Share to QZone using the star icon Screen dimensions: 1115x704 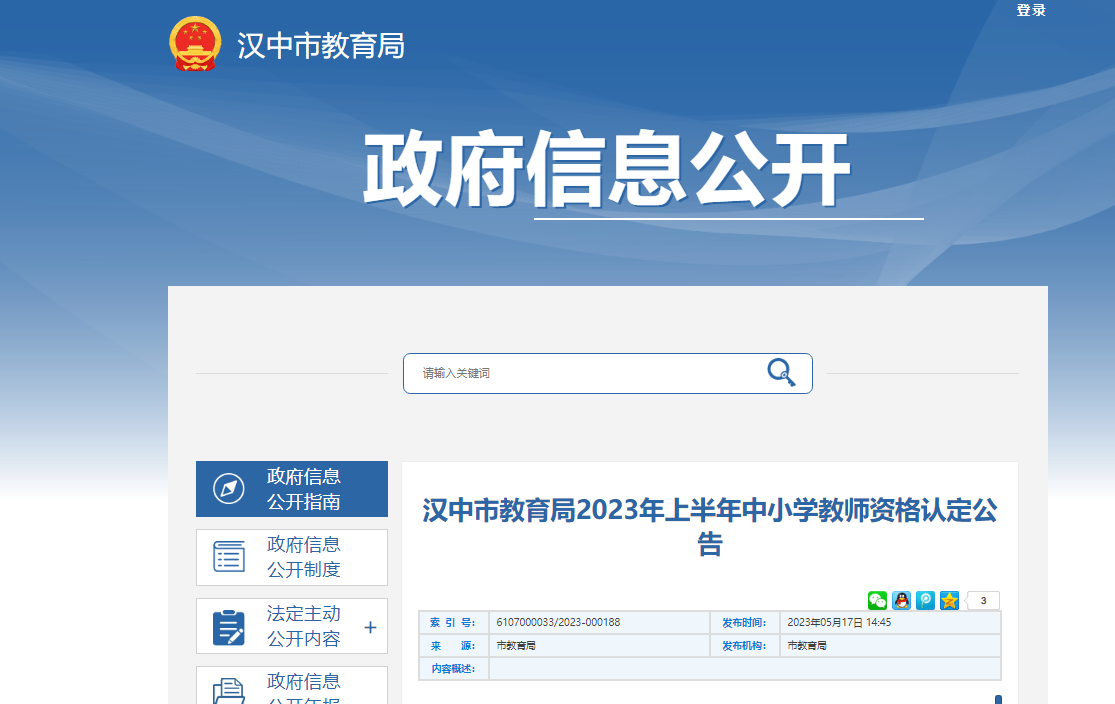tap(949, 600)
